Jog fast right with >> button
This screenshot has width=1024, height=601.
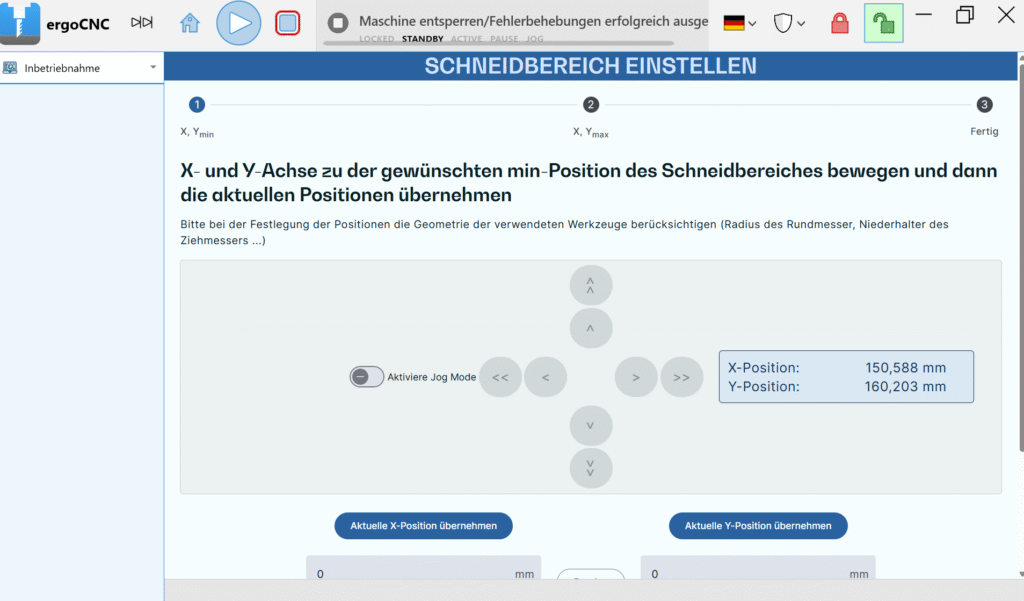681,377
